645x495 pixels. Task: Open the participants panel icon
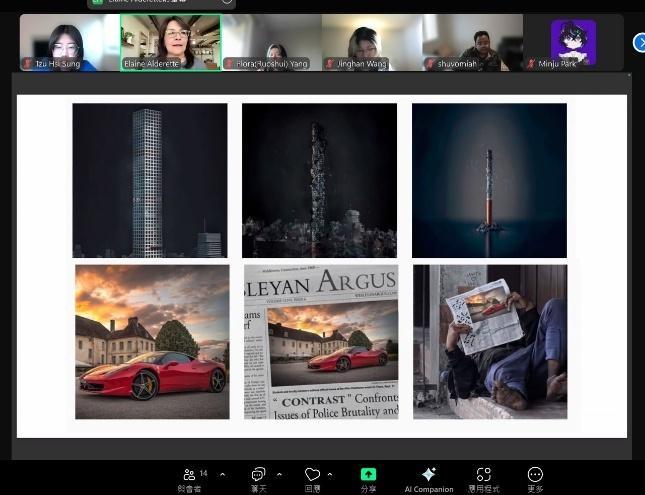coord(189,474)
